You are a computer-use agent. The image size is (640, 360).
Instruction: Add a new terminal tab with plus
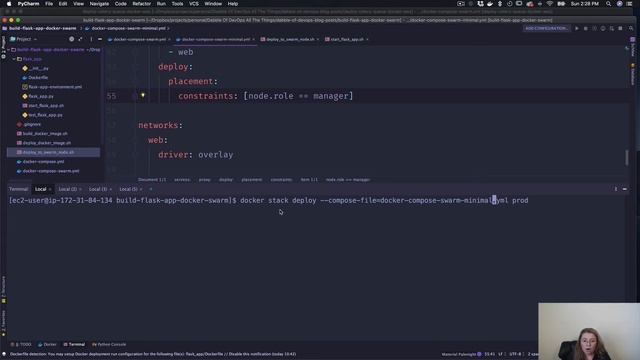click(x=151, y=189)
